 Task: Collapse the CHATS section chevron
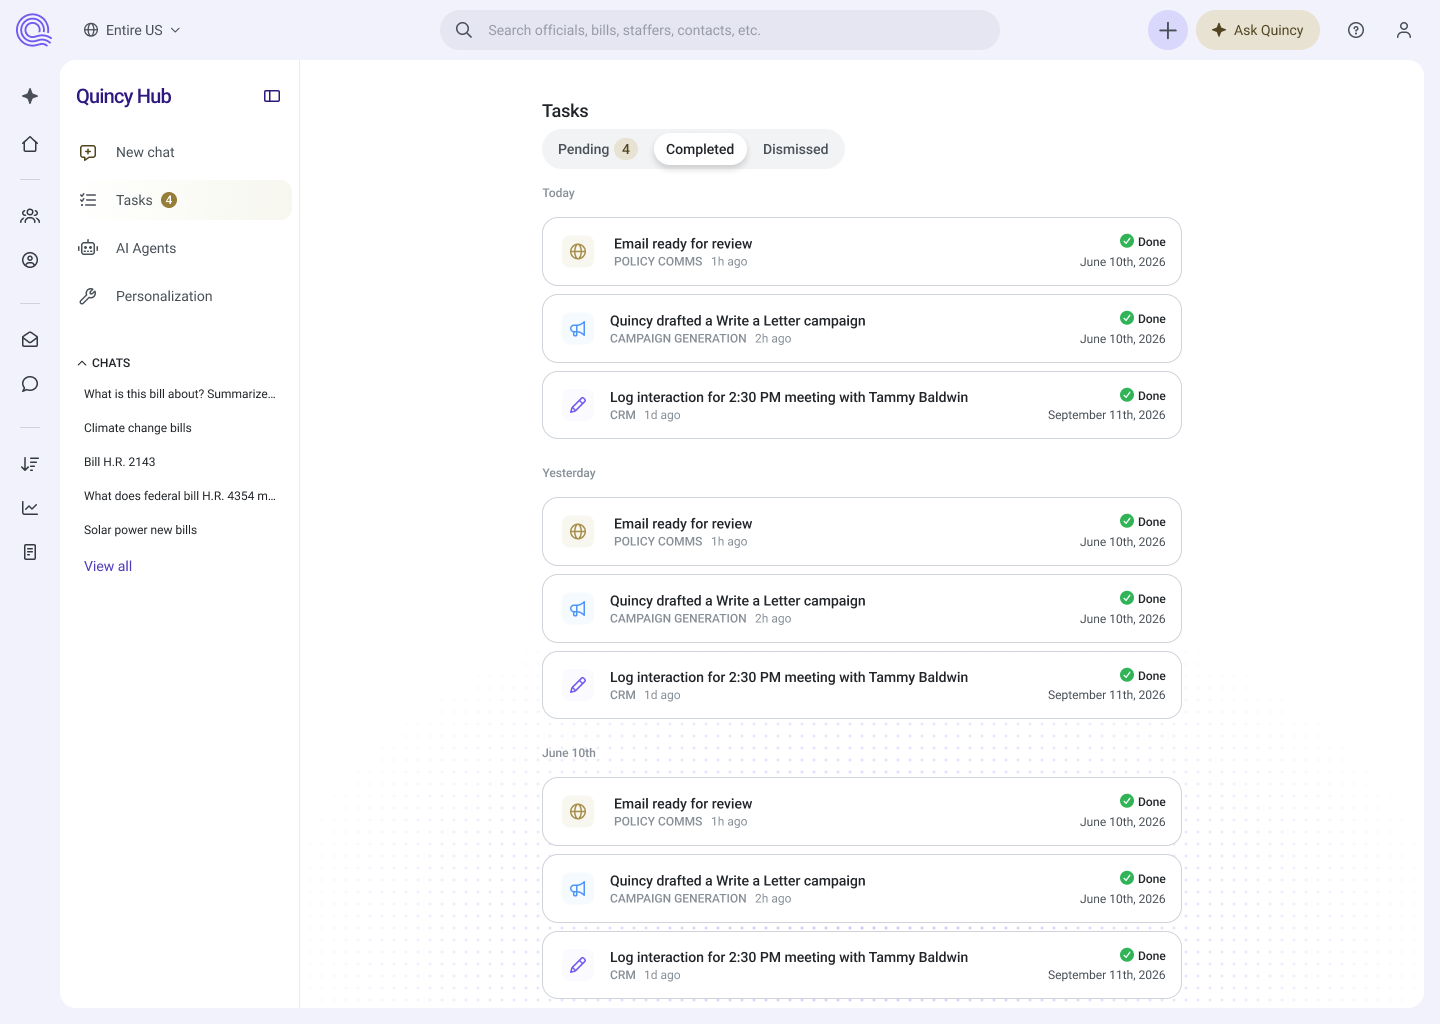(82, 363)
